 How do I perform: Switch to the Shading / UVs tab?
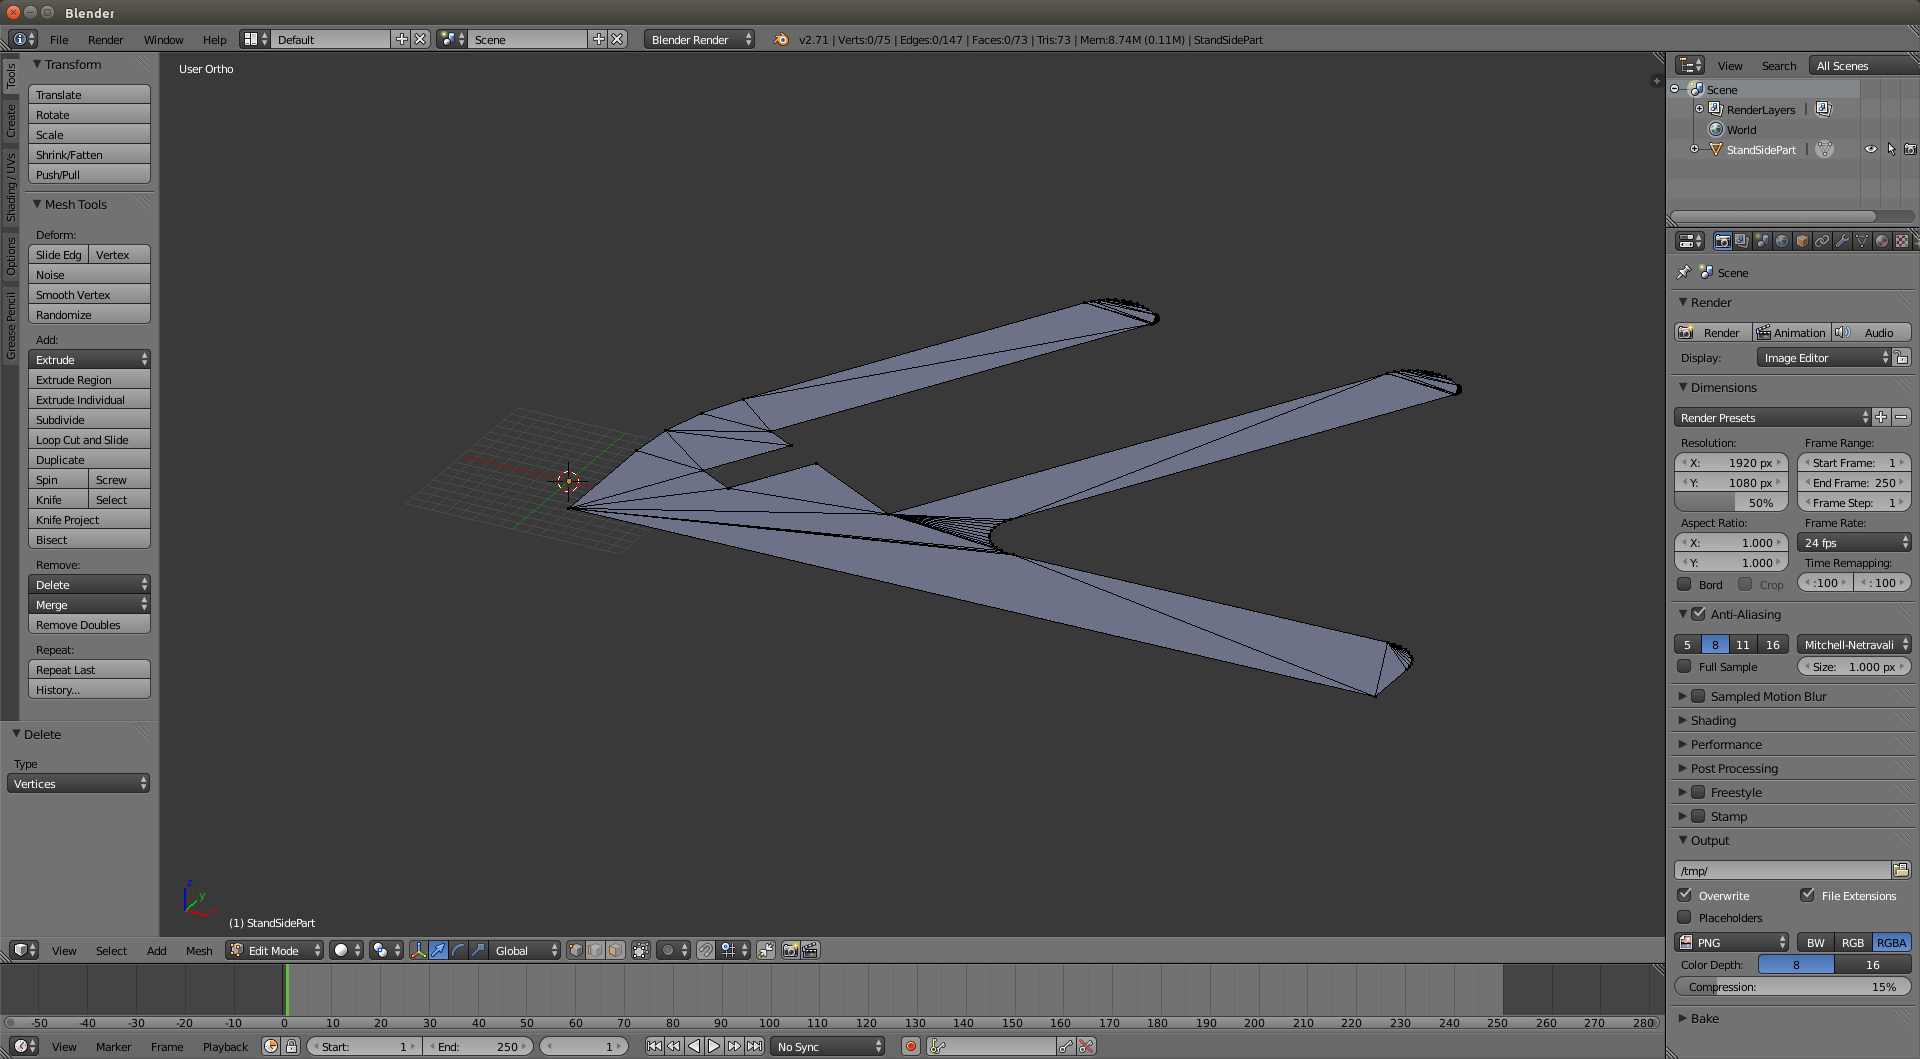click(11, 187)
